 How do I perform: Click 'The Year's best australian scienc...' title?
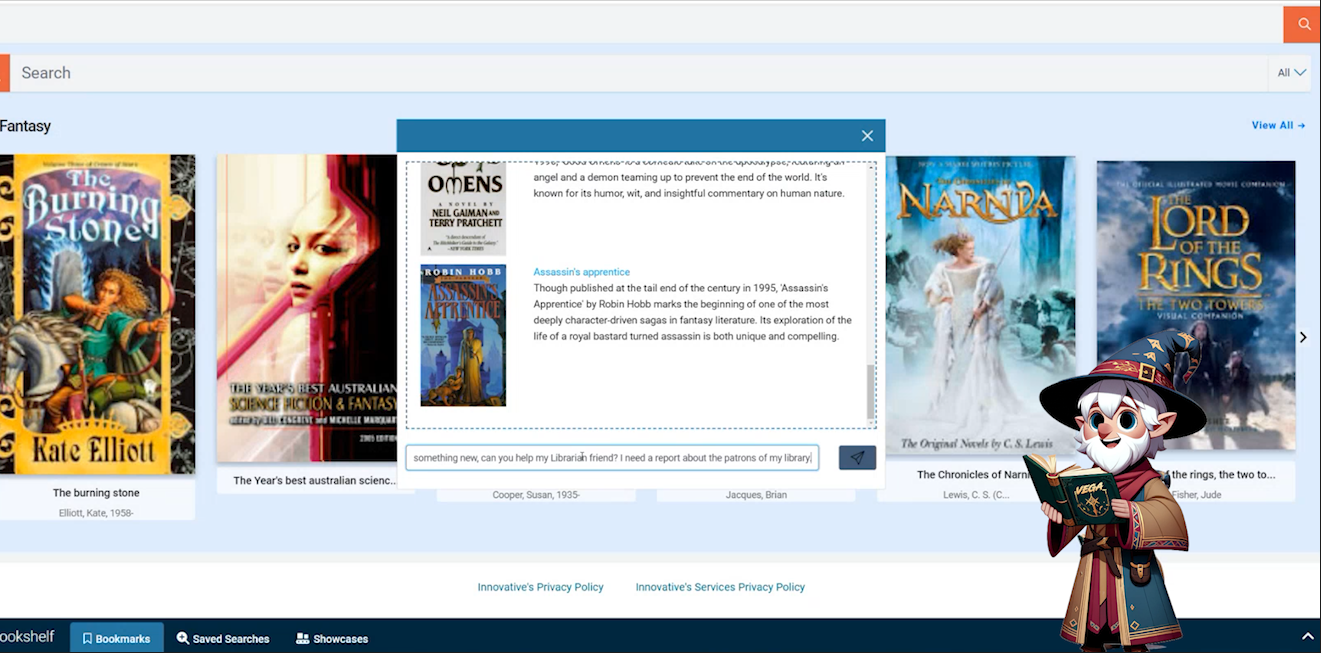(x=315, y=481)
